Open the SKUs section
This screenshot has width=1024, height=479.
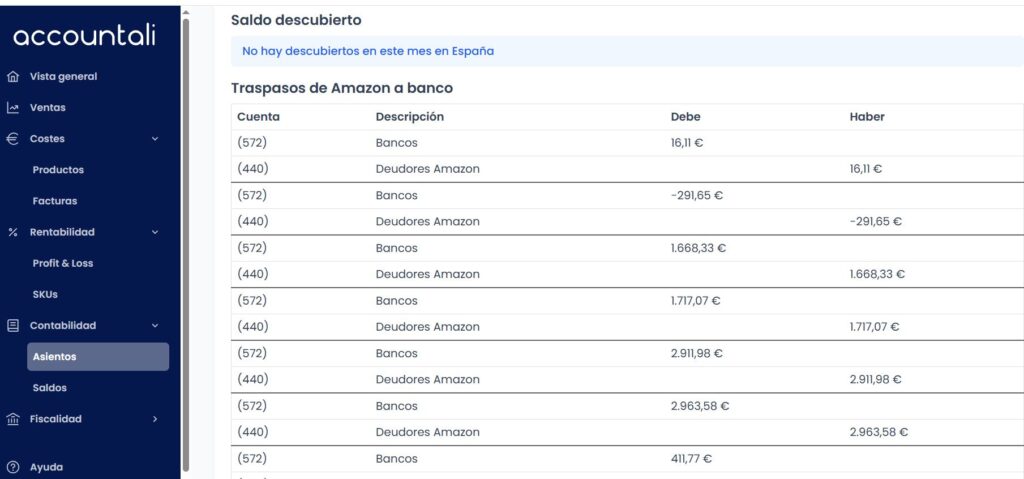coord(45,295)
